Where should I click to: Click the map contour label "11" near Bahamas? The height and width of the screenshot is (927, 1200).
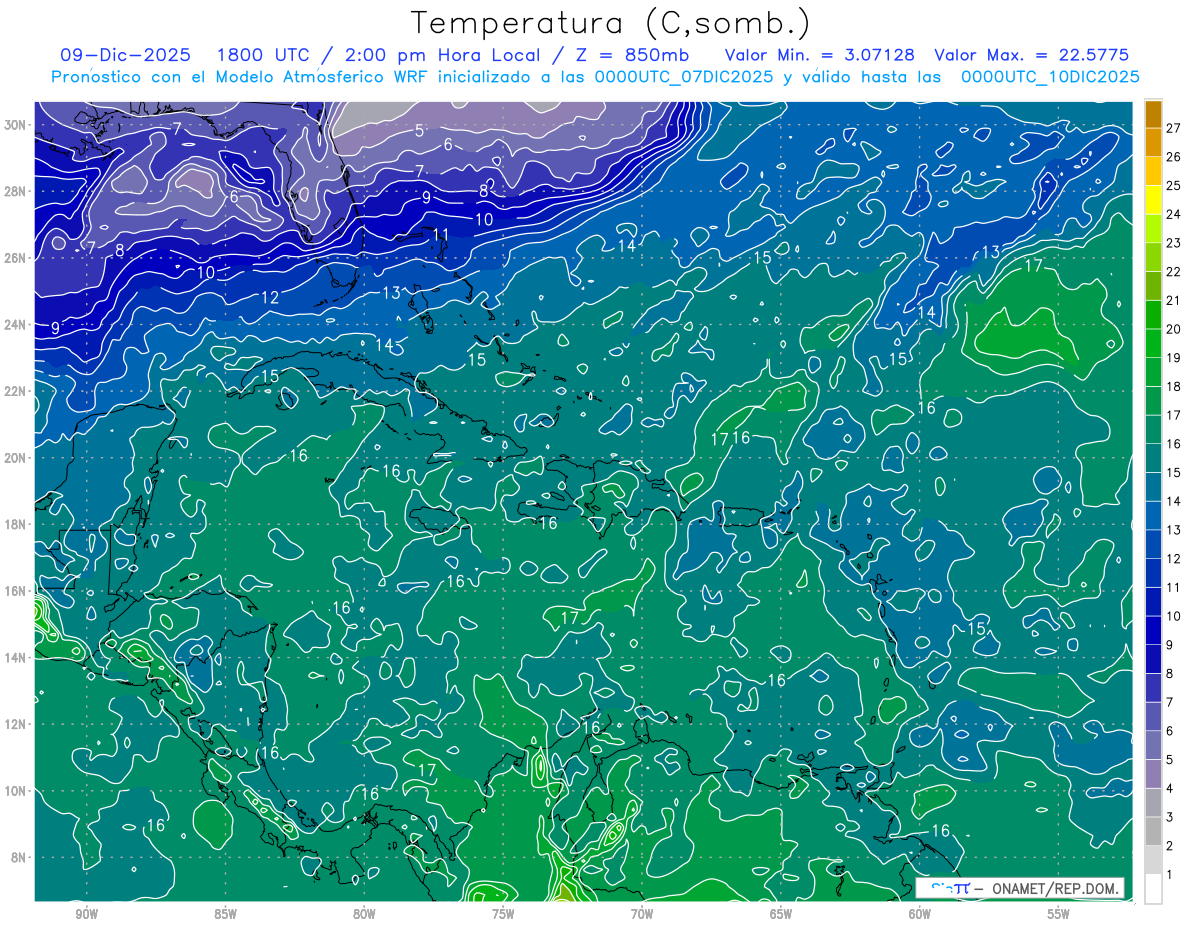[x=441, y=234]
